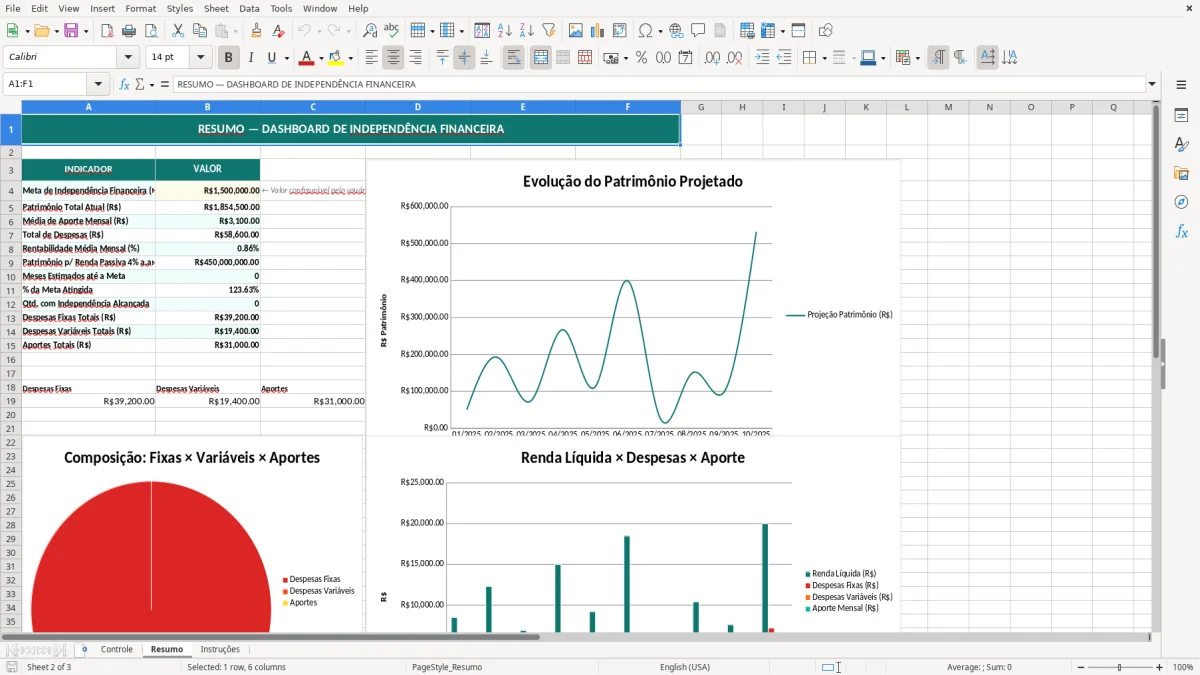Add a new sheet with plus button

(84, 649)
